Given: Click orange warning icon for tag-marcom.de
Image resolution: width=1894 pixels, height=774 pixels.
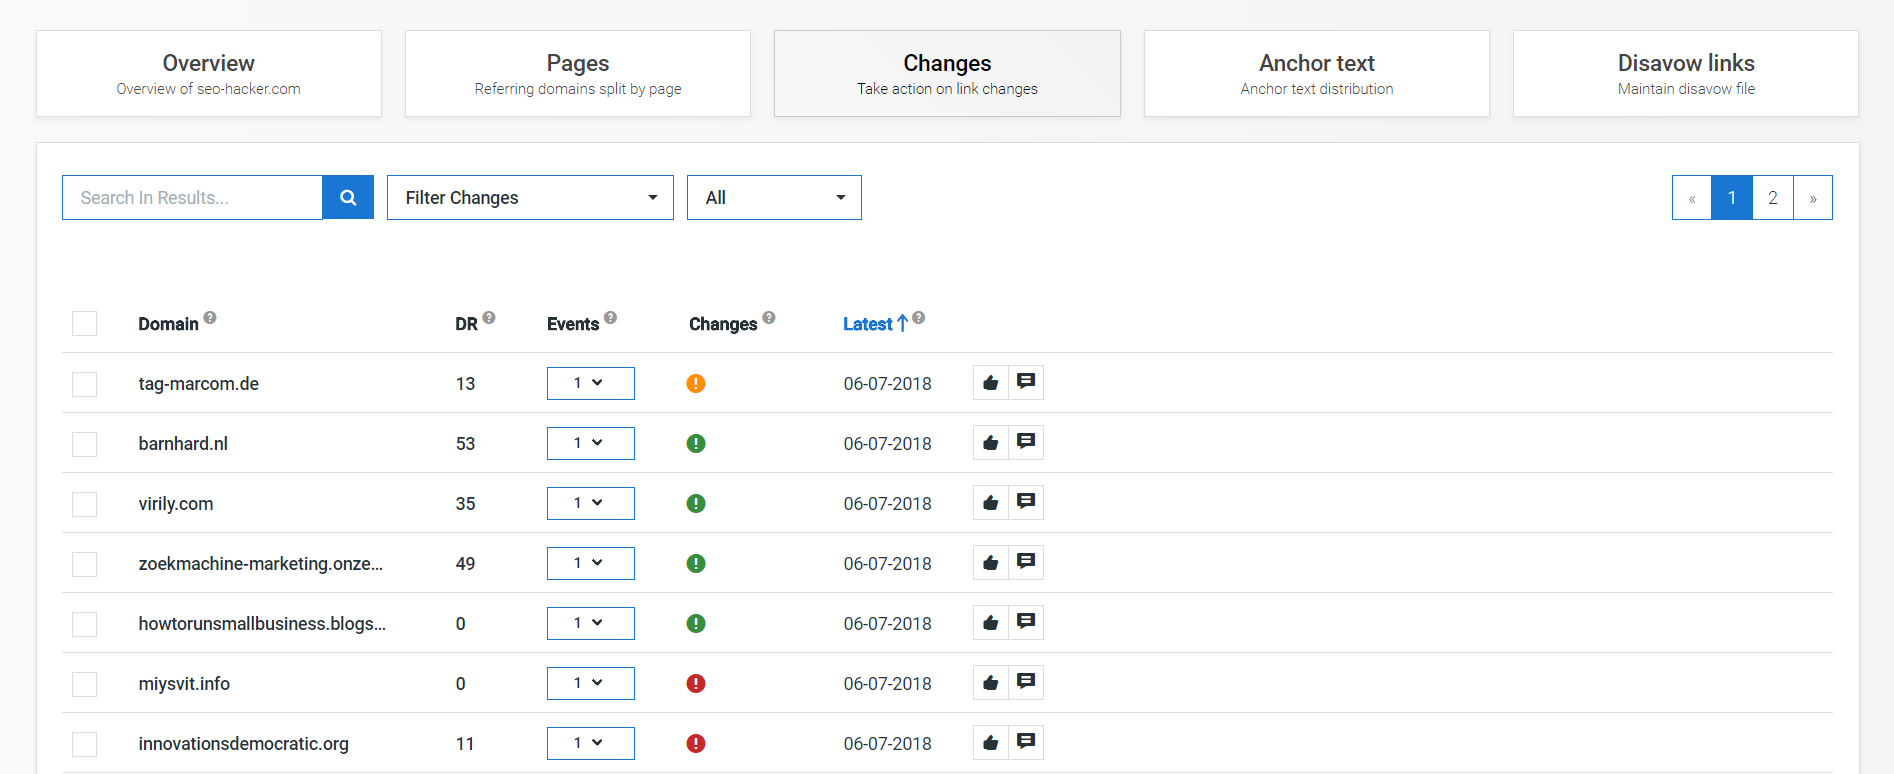Looking at the screenshot, I should pos(696,384).
